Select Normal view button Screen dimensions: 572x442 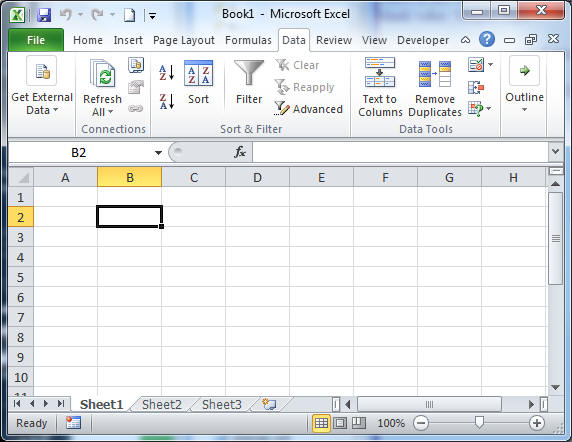pyautogui.click(x=321, y=423)
